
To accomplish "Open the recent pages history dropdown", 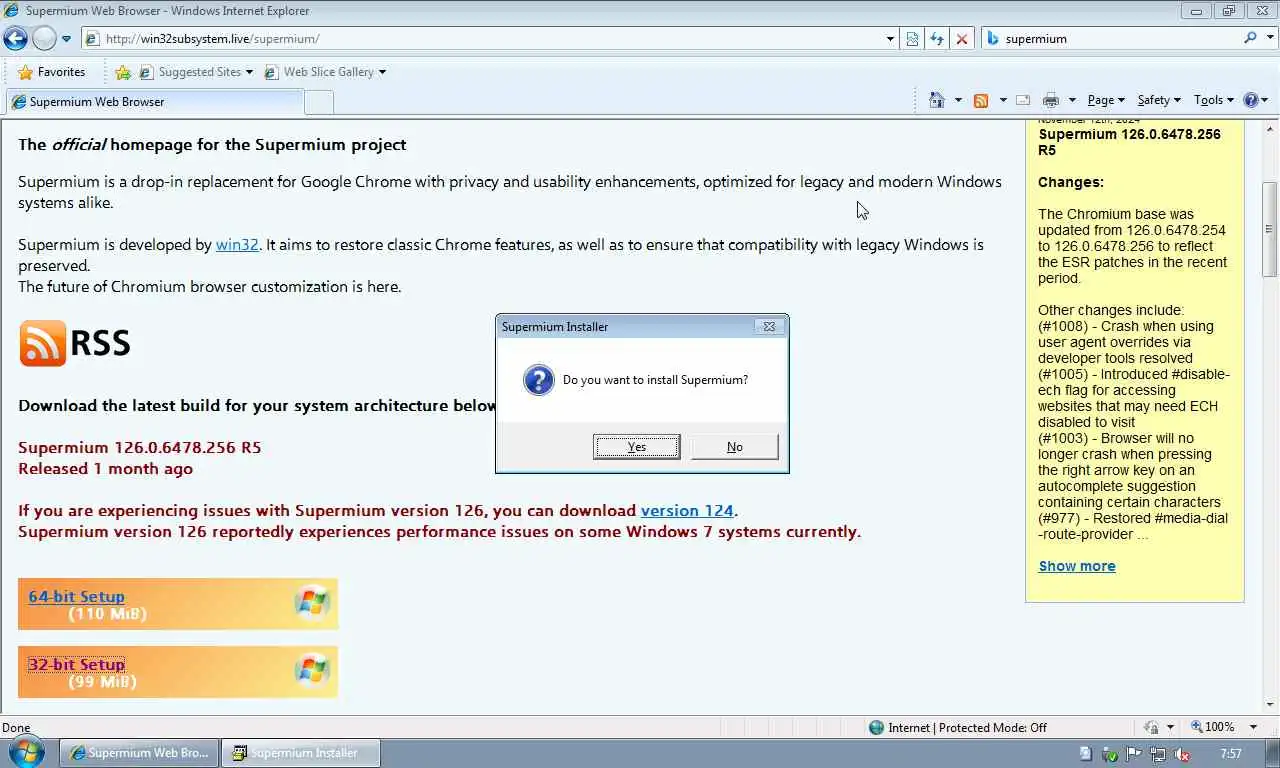I will [x=66, y=39].
